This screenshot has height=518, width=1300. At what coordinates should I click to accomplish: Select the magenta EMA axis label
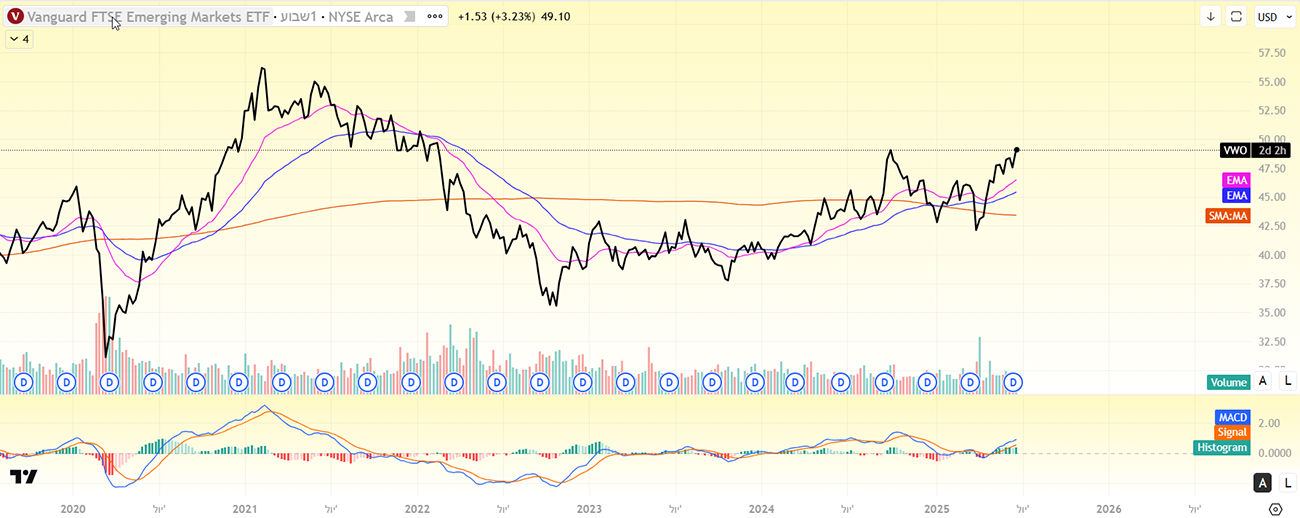[1237, 180]
